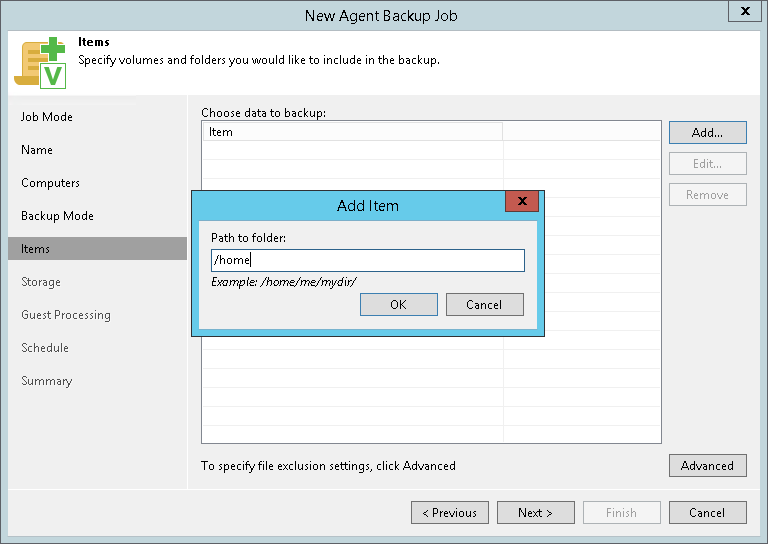Click the Veeam backup job wizard icon

click(x=40, y=61)
